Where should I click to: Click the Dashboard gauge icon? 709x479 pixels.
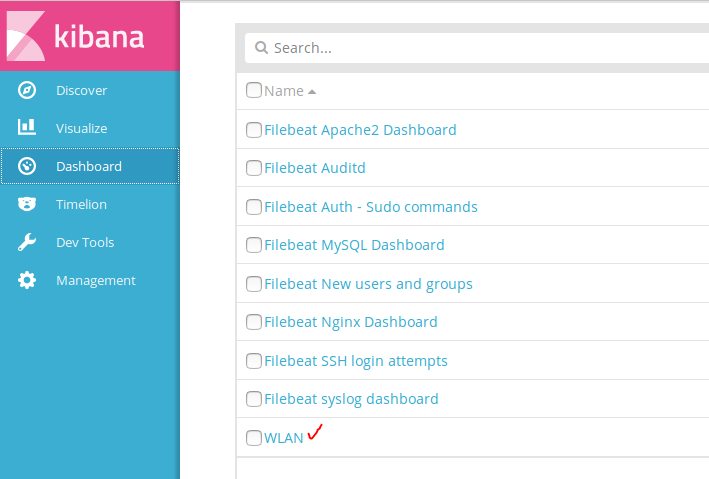27,166
